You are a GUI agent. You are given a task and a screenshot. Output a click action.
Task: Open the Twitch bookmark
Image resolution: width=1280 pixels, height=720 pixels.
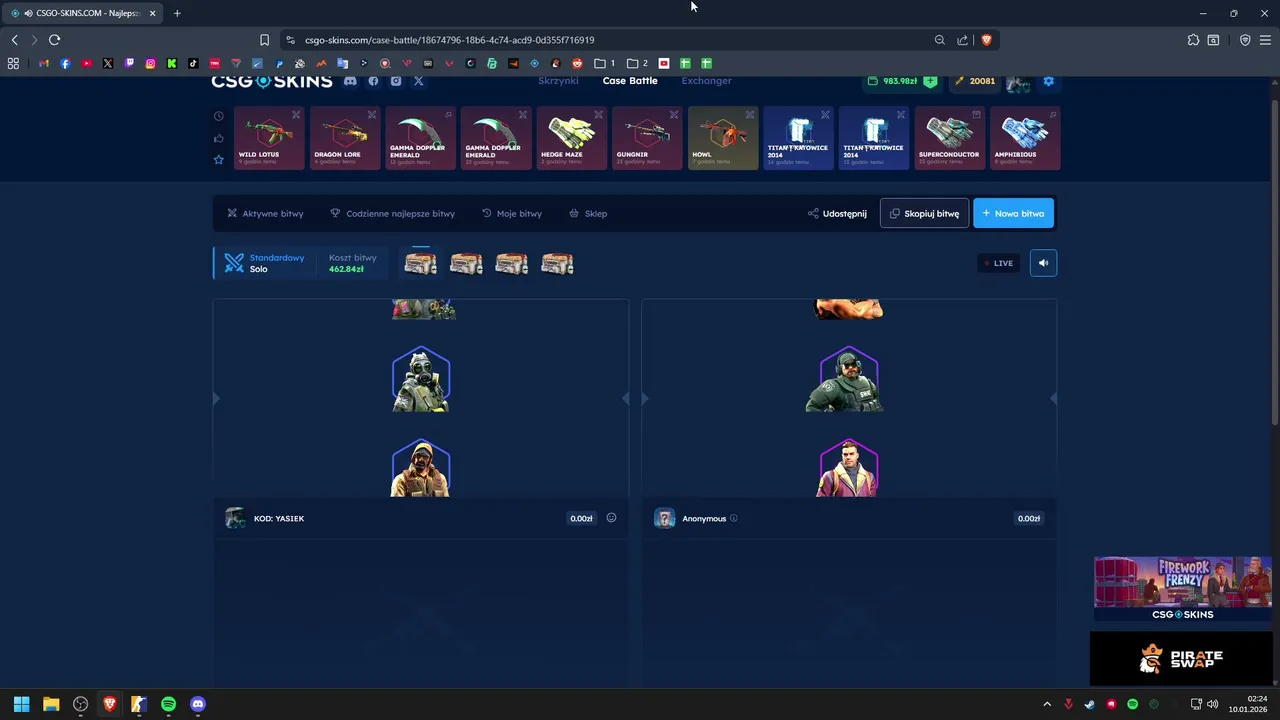click(129, 63)
